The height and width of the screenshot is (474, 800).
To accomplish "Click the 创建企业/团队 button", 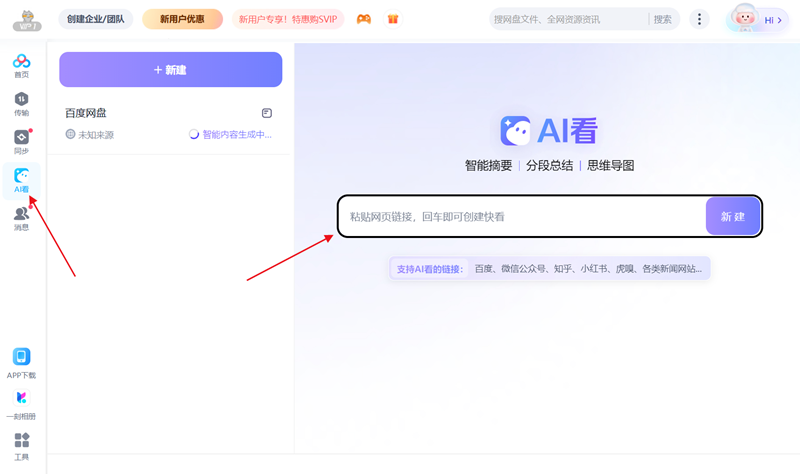I will (x=95, y=19).
